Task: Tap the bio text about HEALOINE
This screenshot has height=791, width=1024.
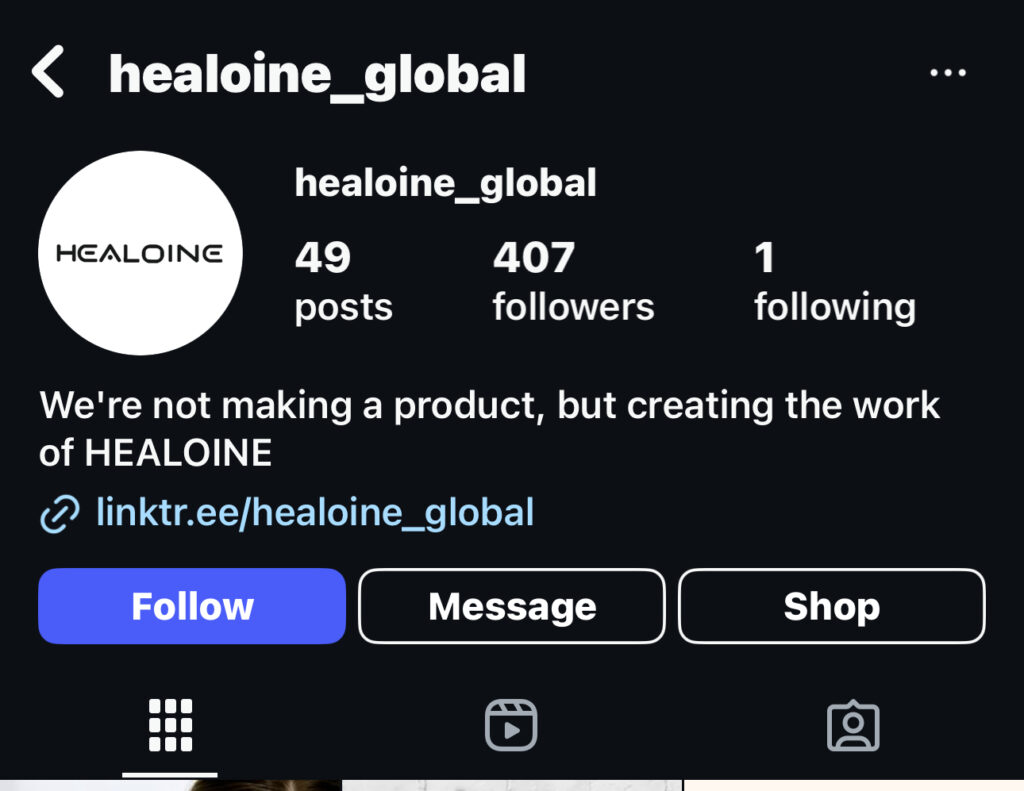Action: coord(489,428)
